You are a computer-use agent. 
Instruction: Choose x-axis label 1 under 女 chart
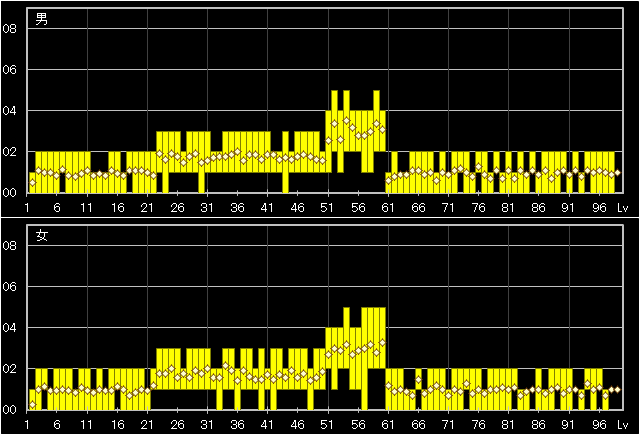[27, 425]
